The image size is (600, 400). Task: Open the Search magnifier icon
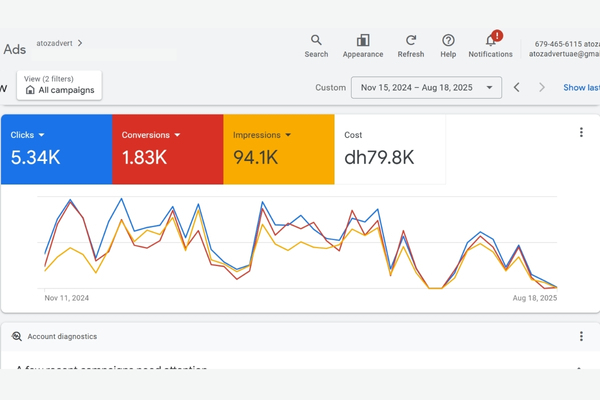pyautogui.click(x=316, y=41)
